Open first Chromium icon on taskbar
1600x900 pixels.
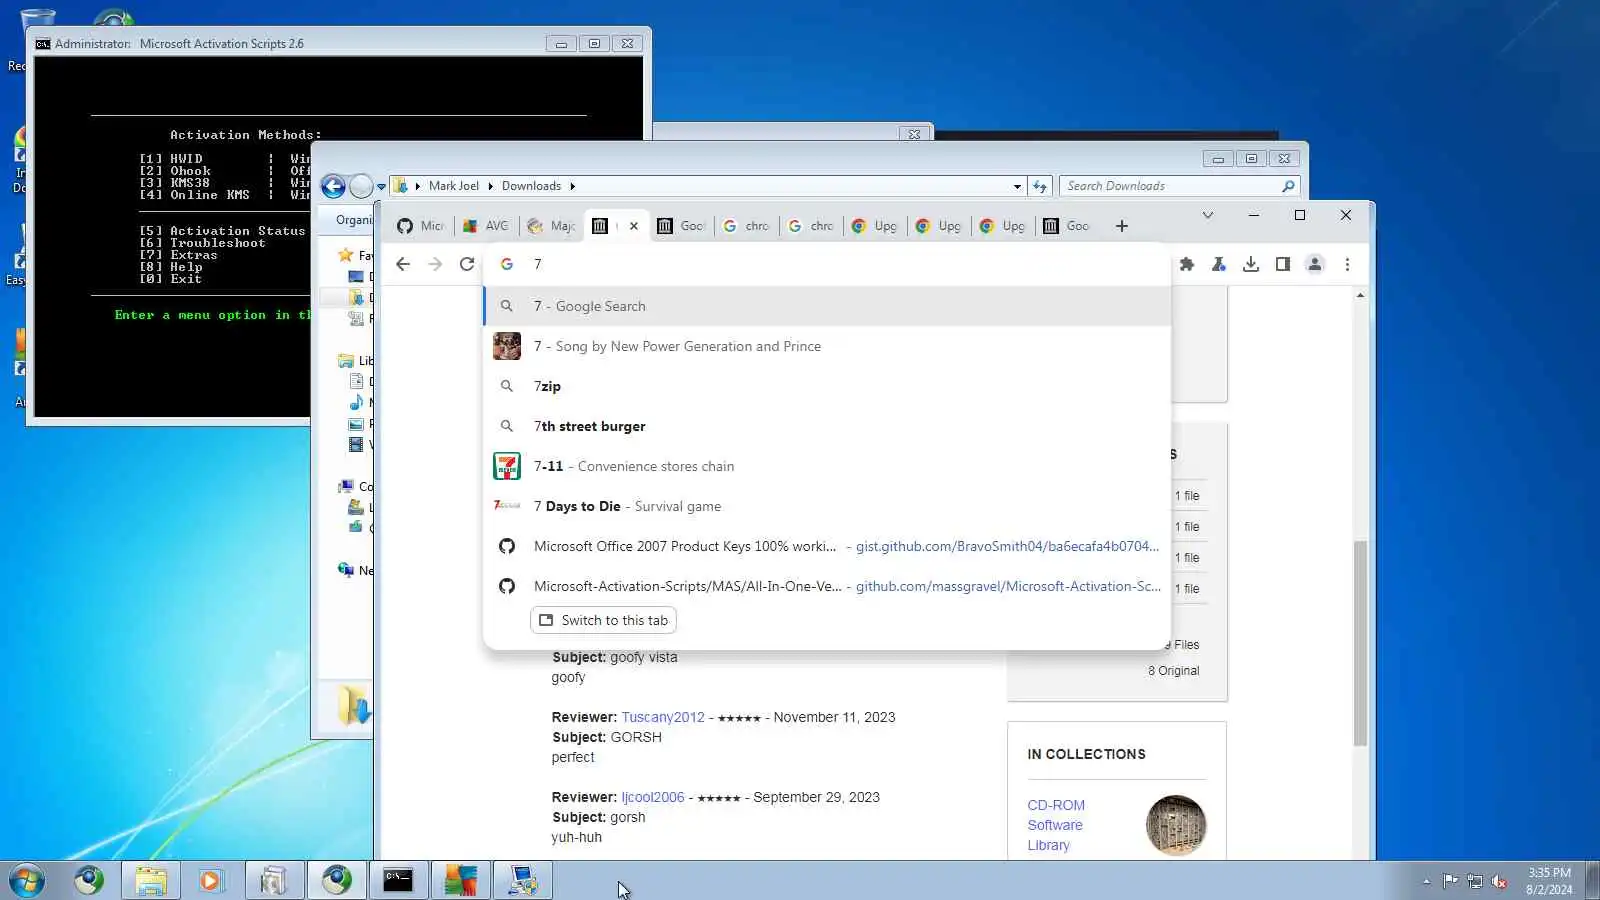(x=89, y=880)
